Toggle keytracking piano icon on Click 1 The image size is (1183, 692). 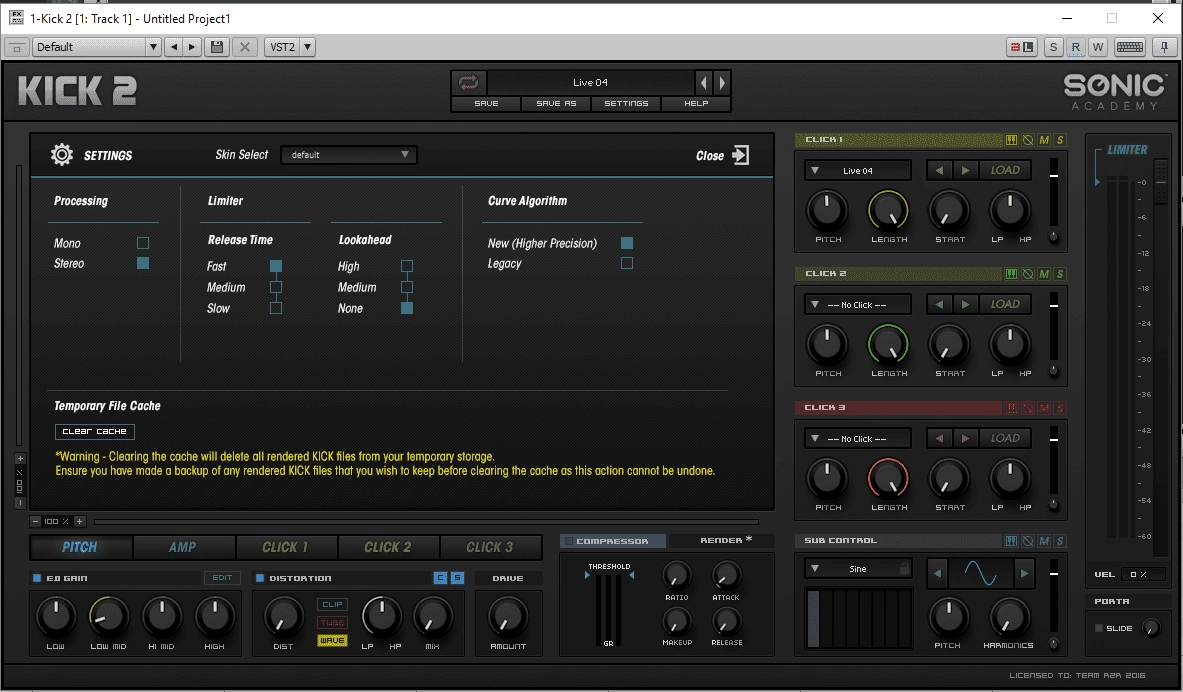point(1012,140)
